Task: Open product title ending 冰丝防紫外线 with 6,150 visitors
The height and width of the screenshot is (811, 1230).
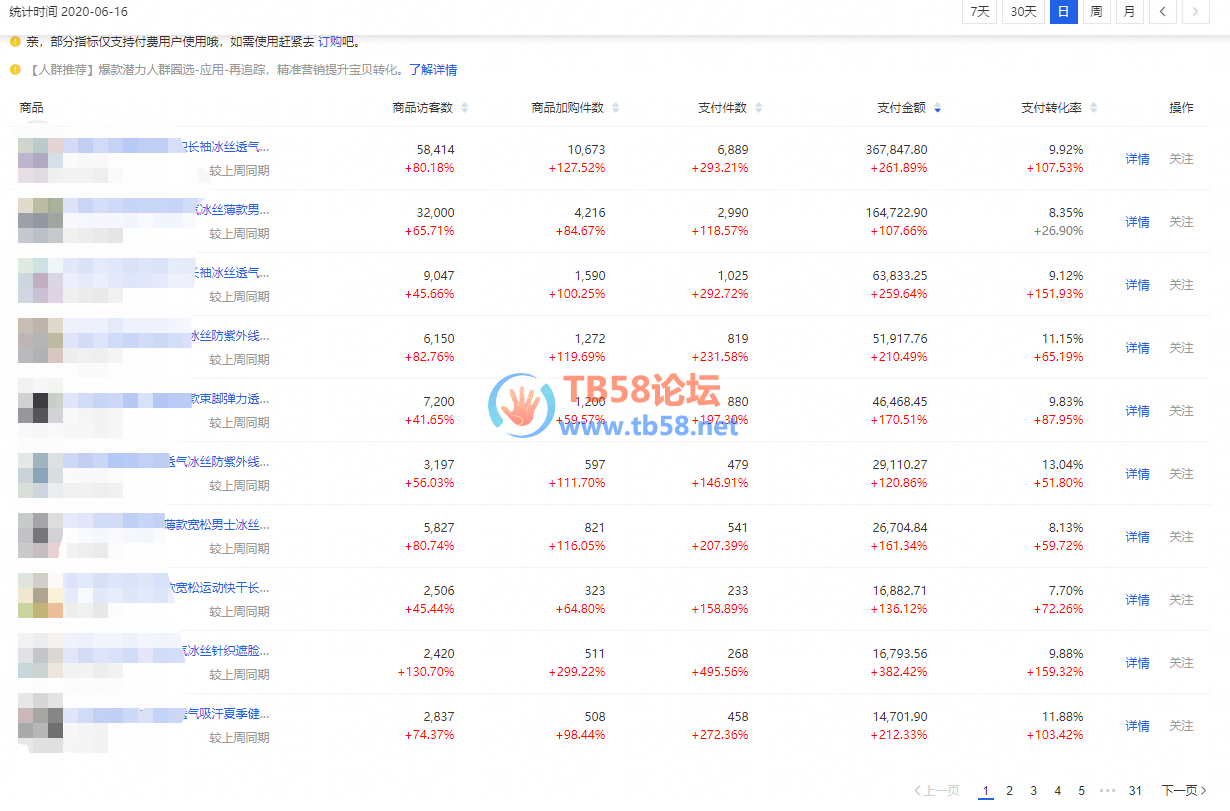Action: tap(229, 336)
